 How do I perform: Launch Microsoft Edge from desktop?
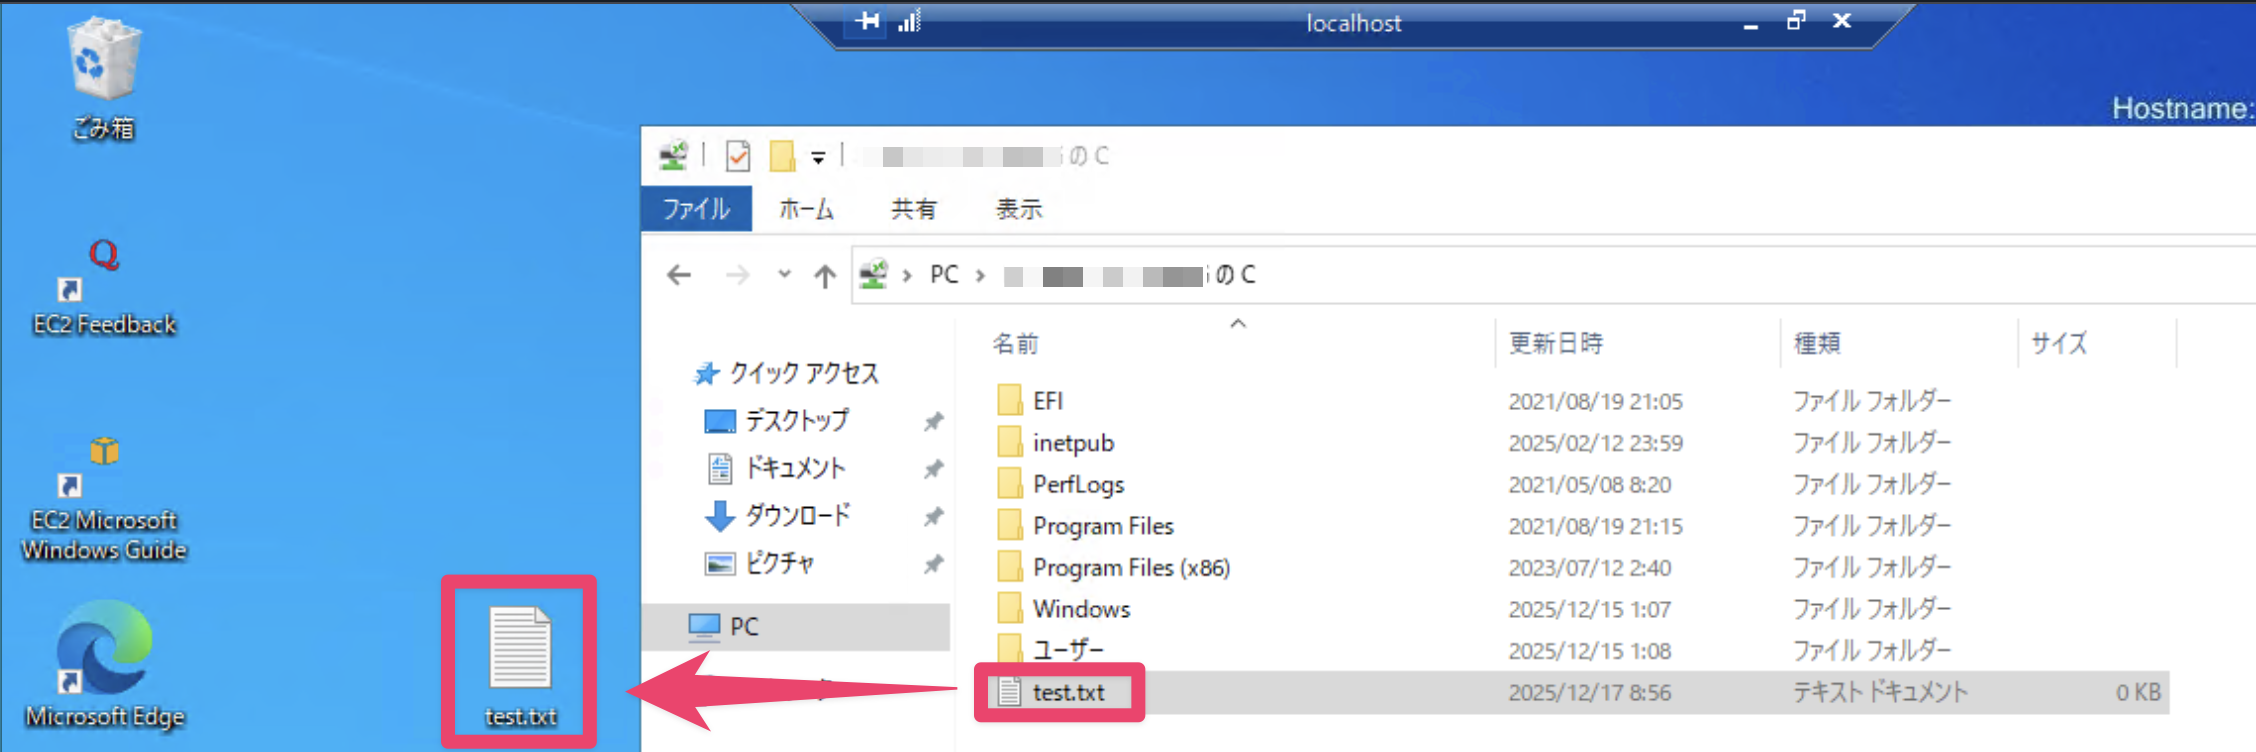point(104,666)
